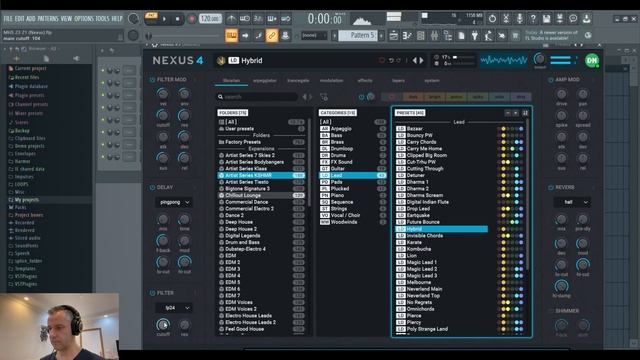The width and height of the screenshot is (640, 360).
Task: Open the OPTIONS menu
Action: click(84, 19)
